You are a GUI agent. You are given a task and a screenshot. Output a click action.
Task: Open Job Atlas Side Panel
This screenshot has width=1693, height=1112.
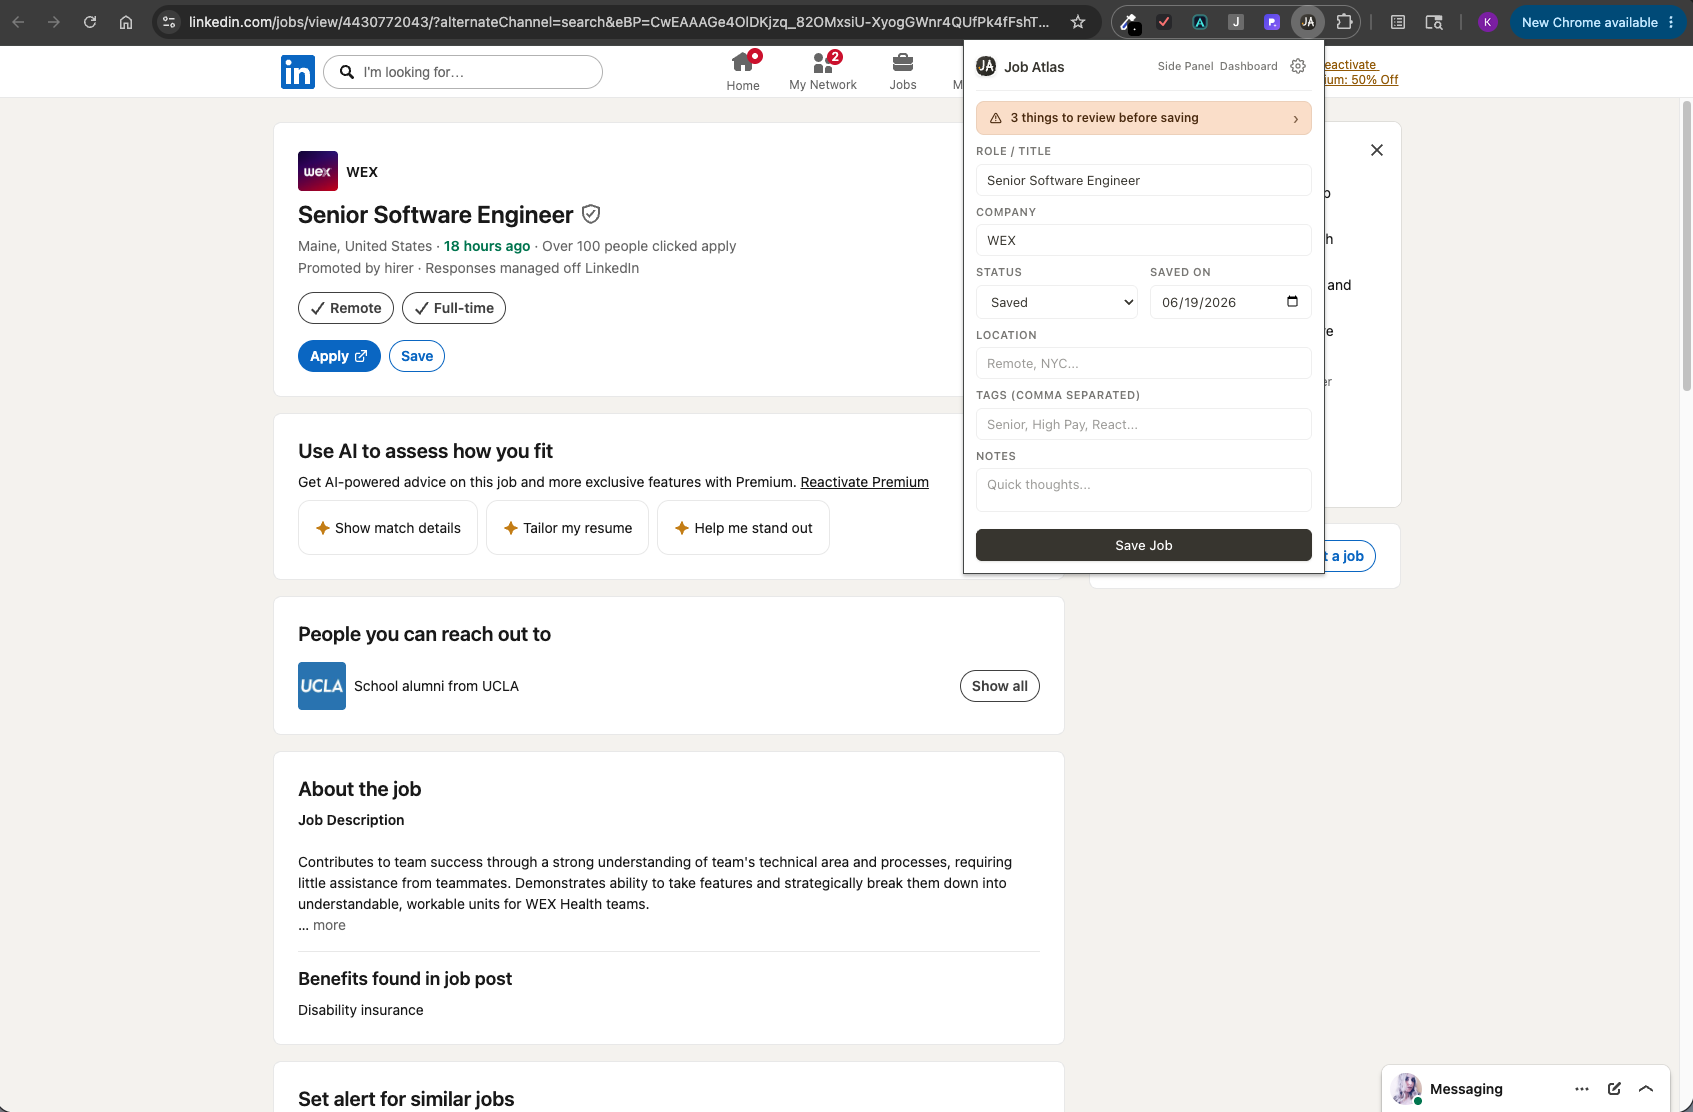point(1185,66)
